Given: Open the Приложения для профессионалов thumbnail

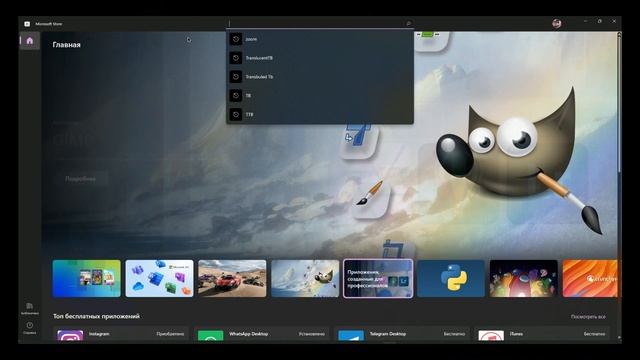Looking at the screenshot, I should (x=378, y=278).
